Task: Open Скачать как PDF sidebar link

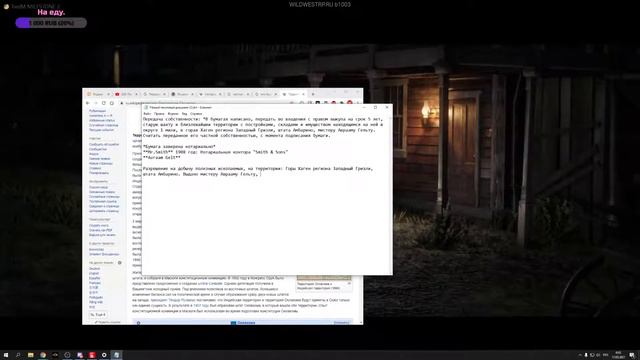Action: point(100,230)
